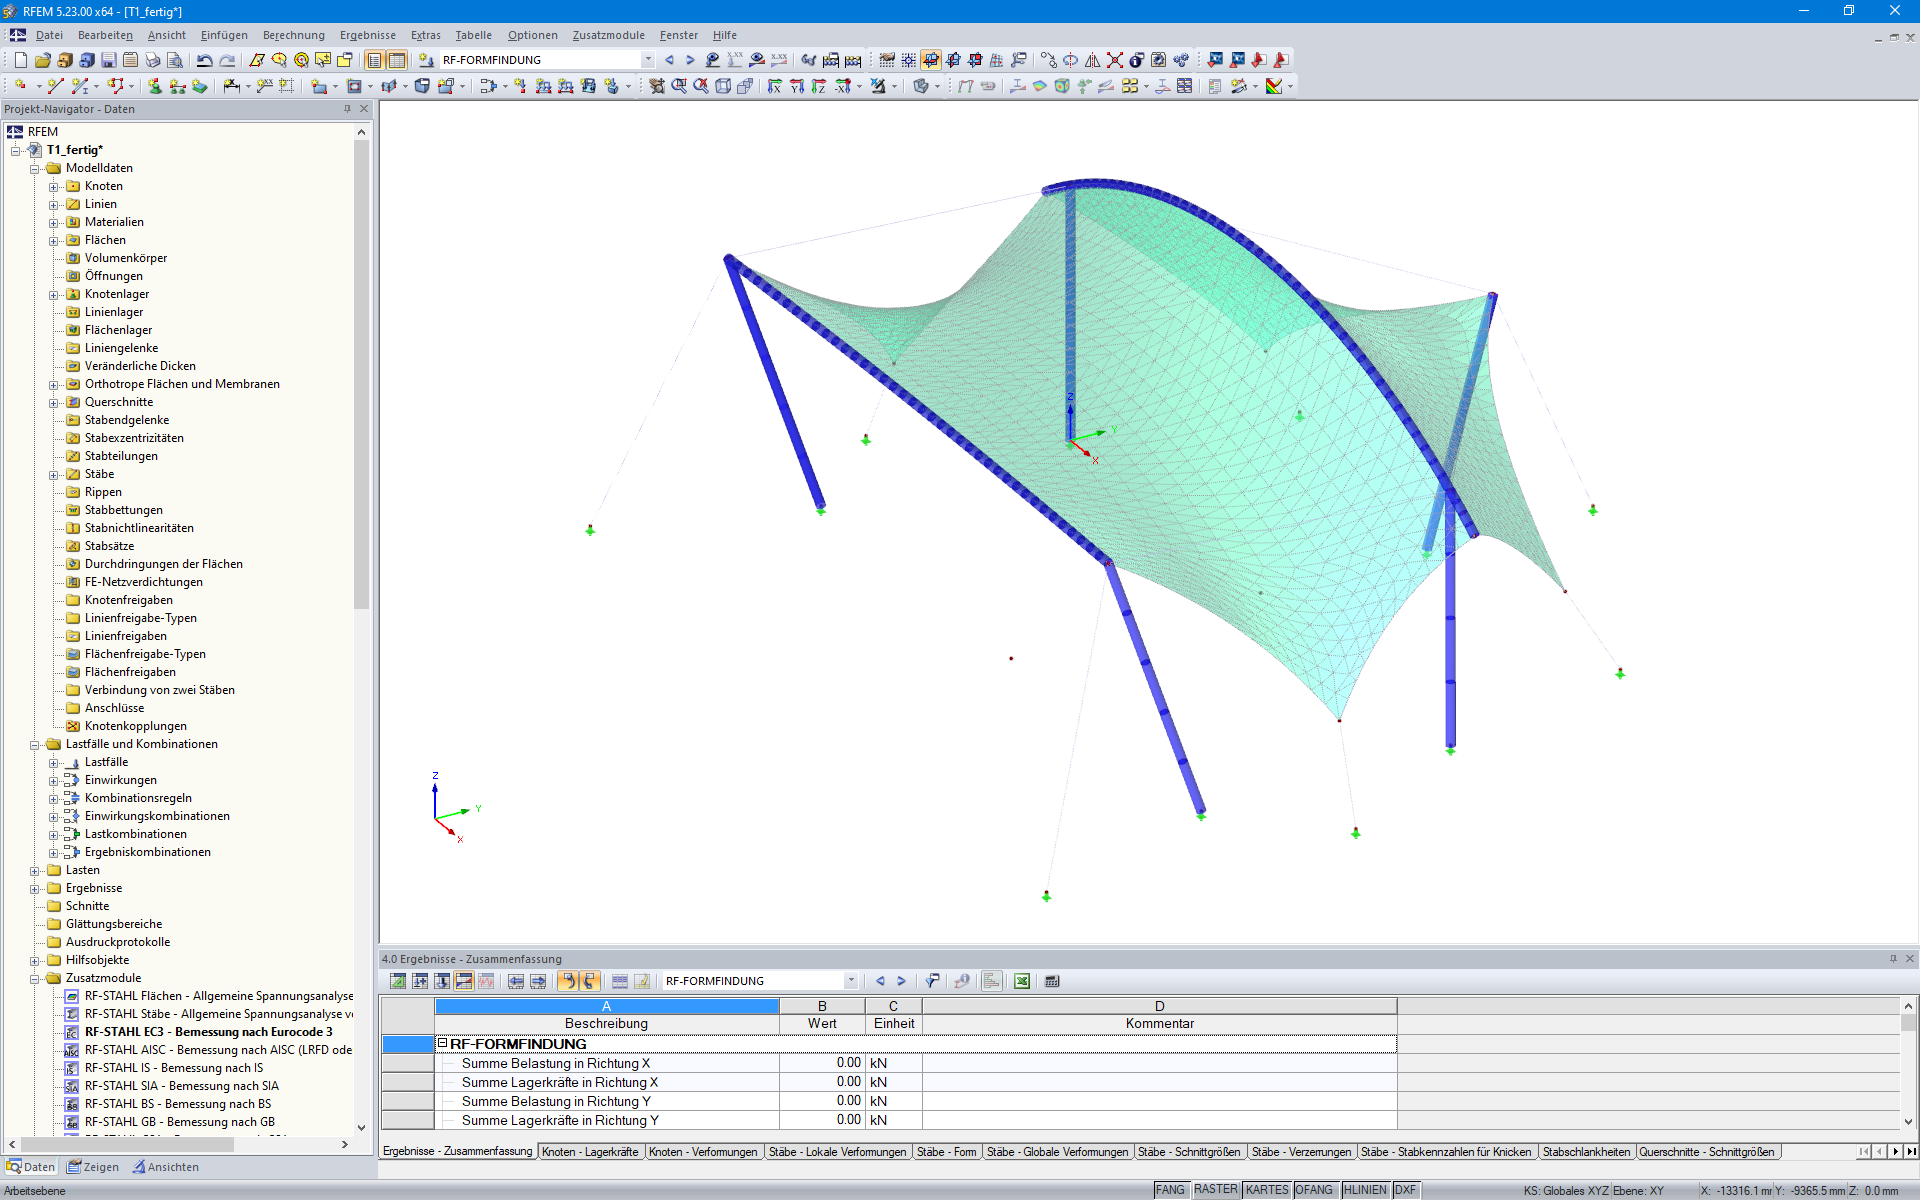1920x1200 pixels.
Task: Toggle the table display button
Action: coord(397,60)
